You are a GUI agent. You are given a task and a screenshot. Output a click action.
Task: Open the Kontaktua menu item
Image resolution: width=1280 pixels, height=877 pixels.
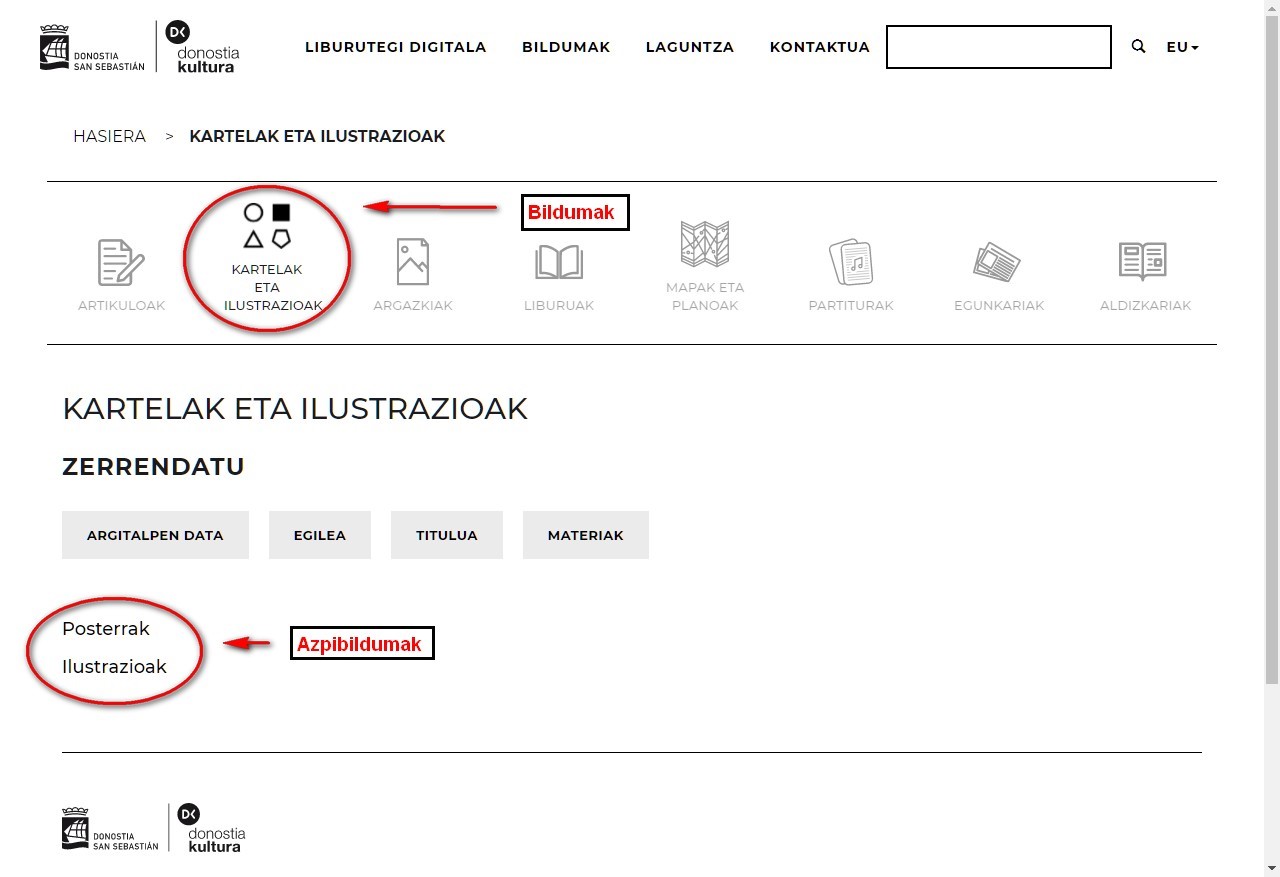(820, 47)
